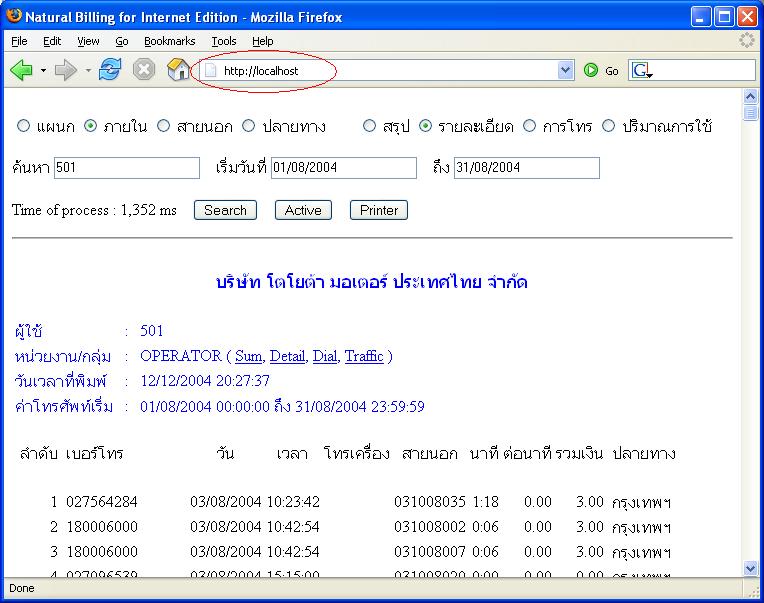764x603 pixels.
Task: Expand the address bar URL dropdown
Action: tap(565, 71)
